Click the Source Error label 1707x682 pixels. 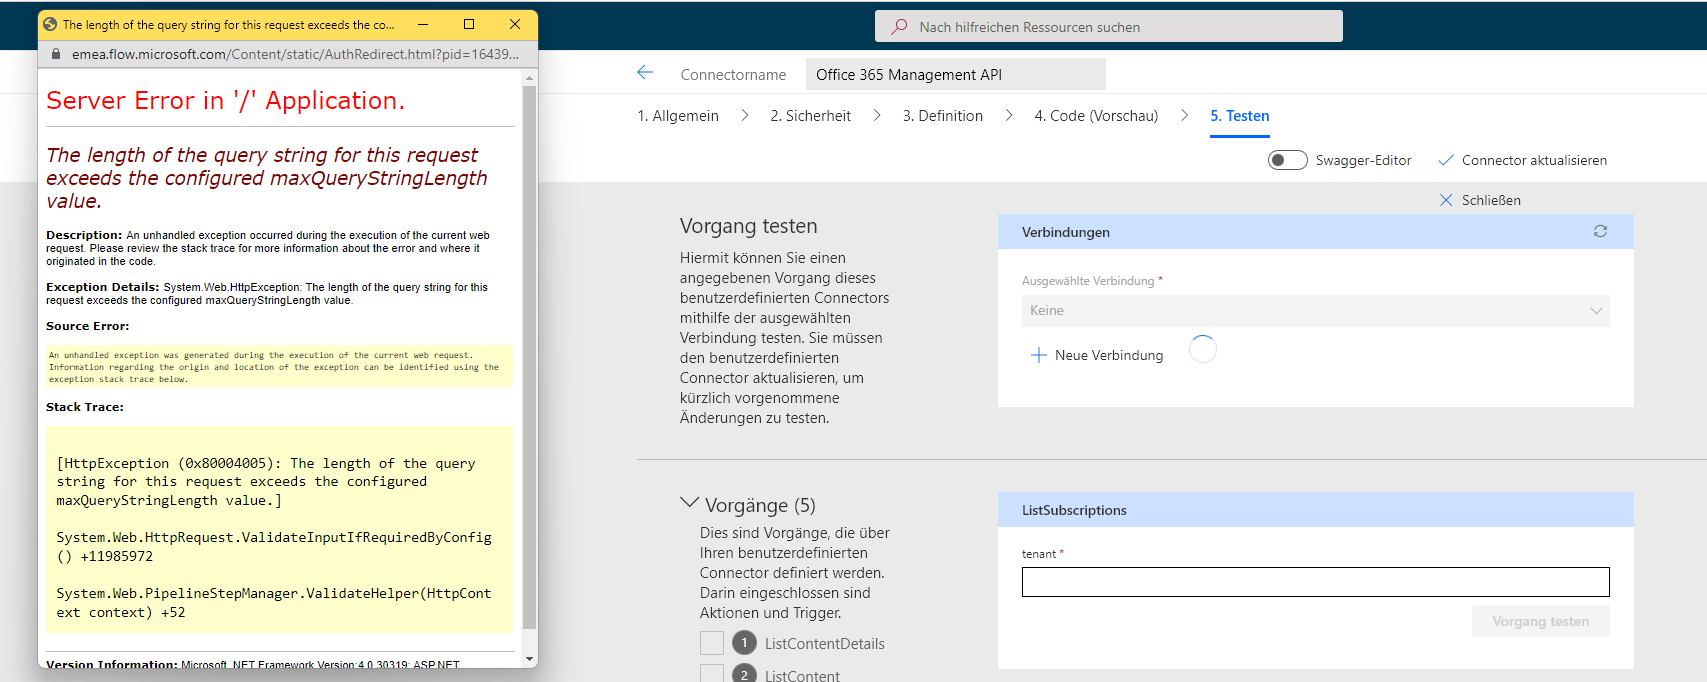click(x=87, y=326)
